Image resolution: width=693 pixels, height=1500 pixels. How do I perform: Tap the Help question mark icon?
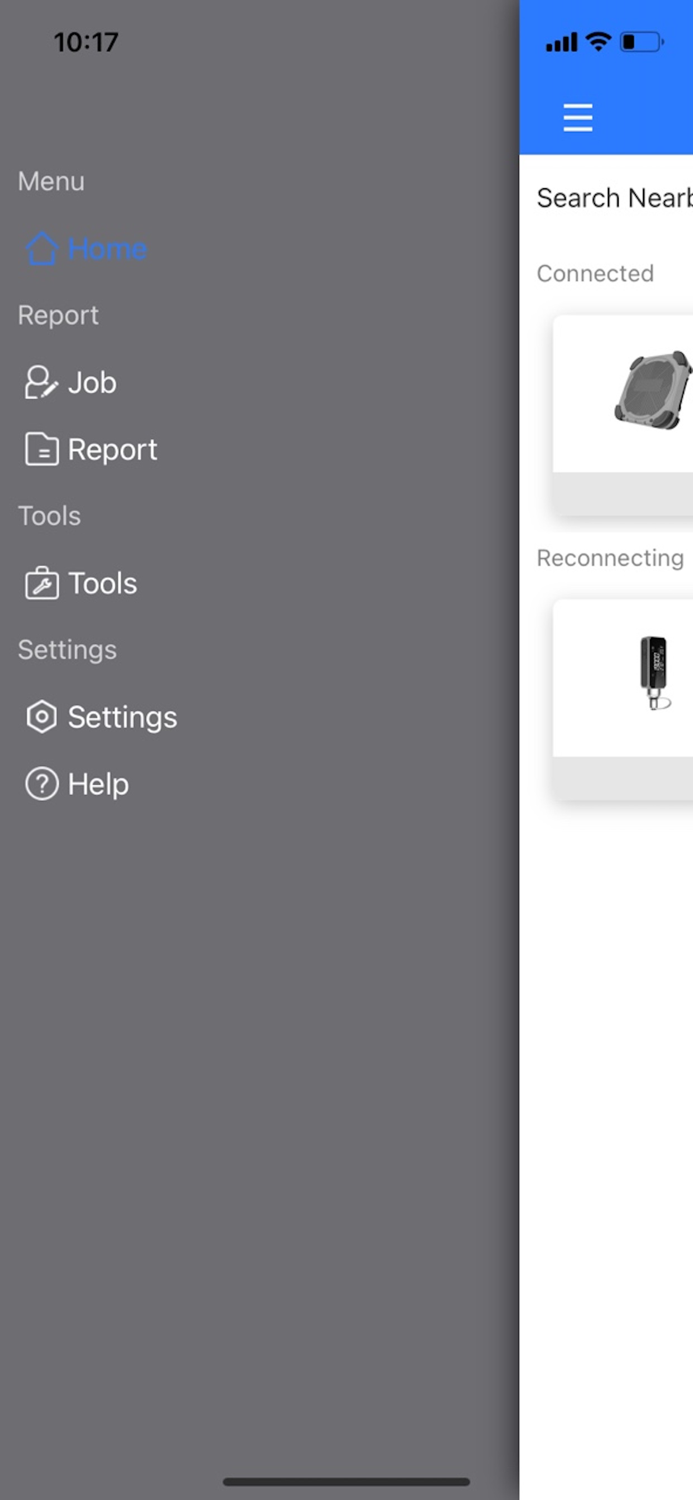coord(40,784)
